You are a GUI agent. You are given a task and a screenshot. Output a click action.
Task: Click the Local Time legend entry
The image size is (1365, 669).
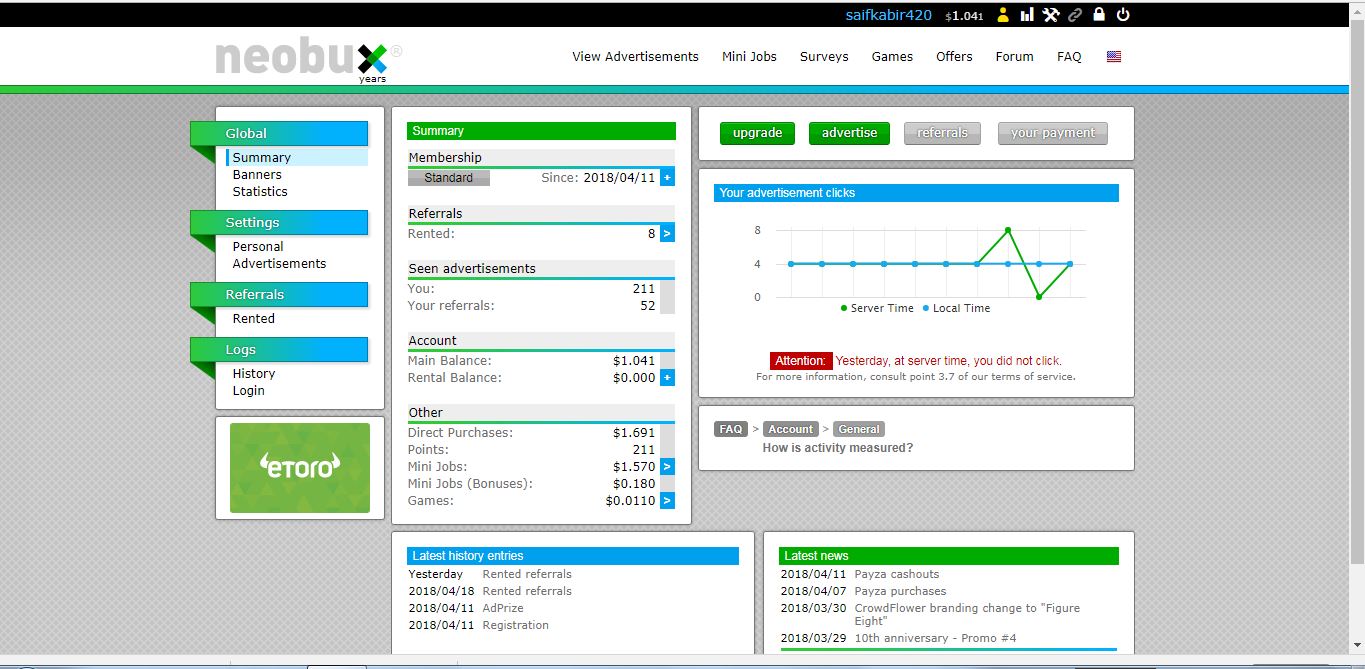click(x=956, y=309)
